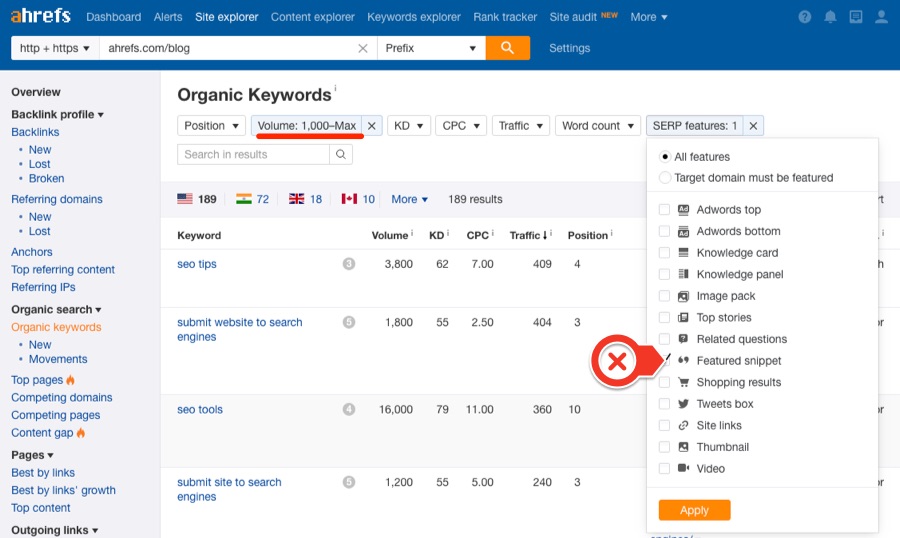Open the Settings link
This screenshot has width=900, height=538.
point(569,48)
